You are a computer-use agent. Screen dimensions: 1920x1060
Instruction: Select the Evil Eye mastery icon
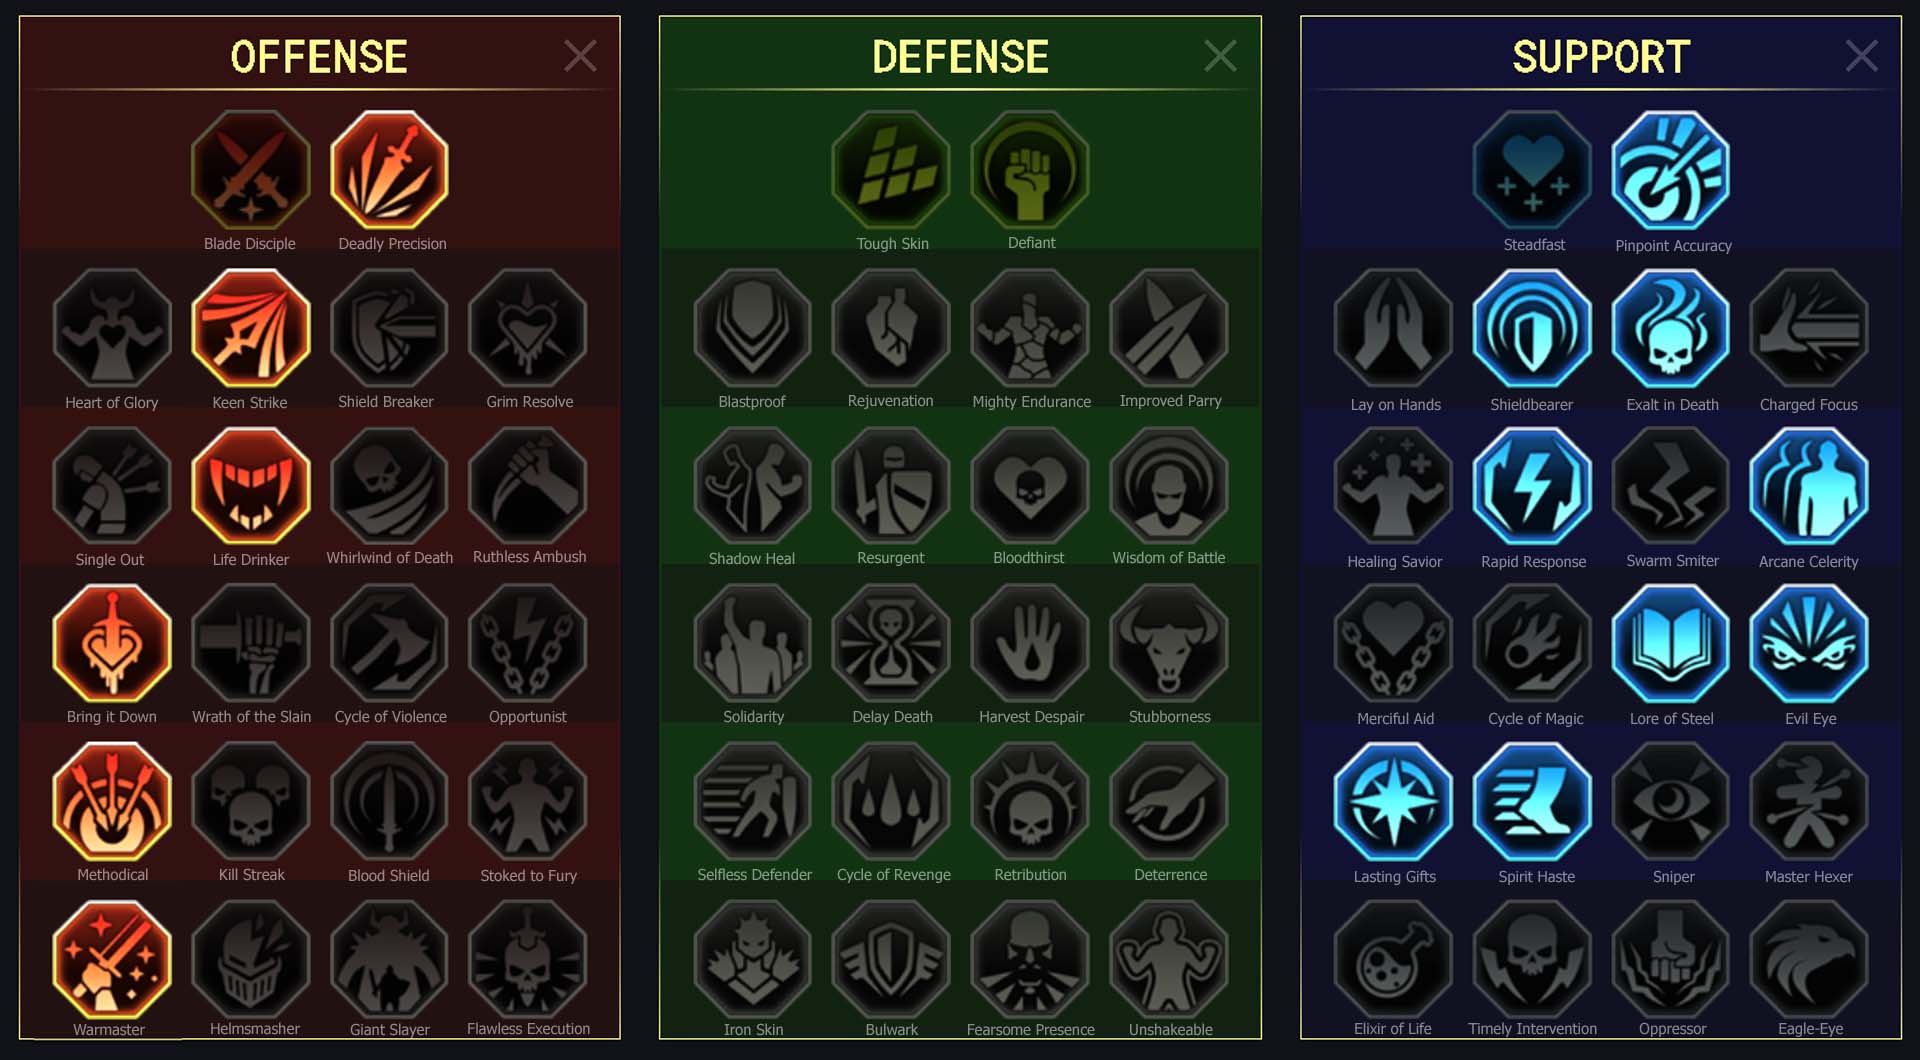pos(1809,644)
